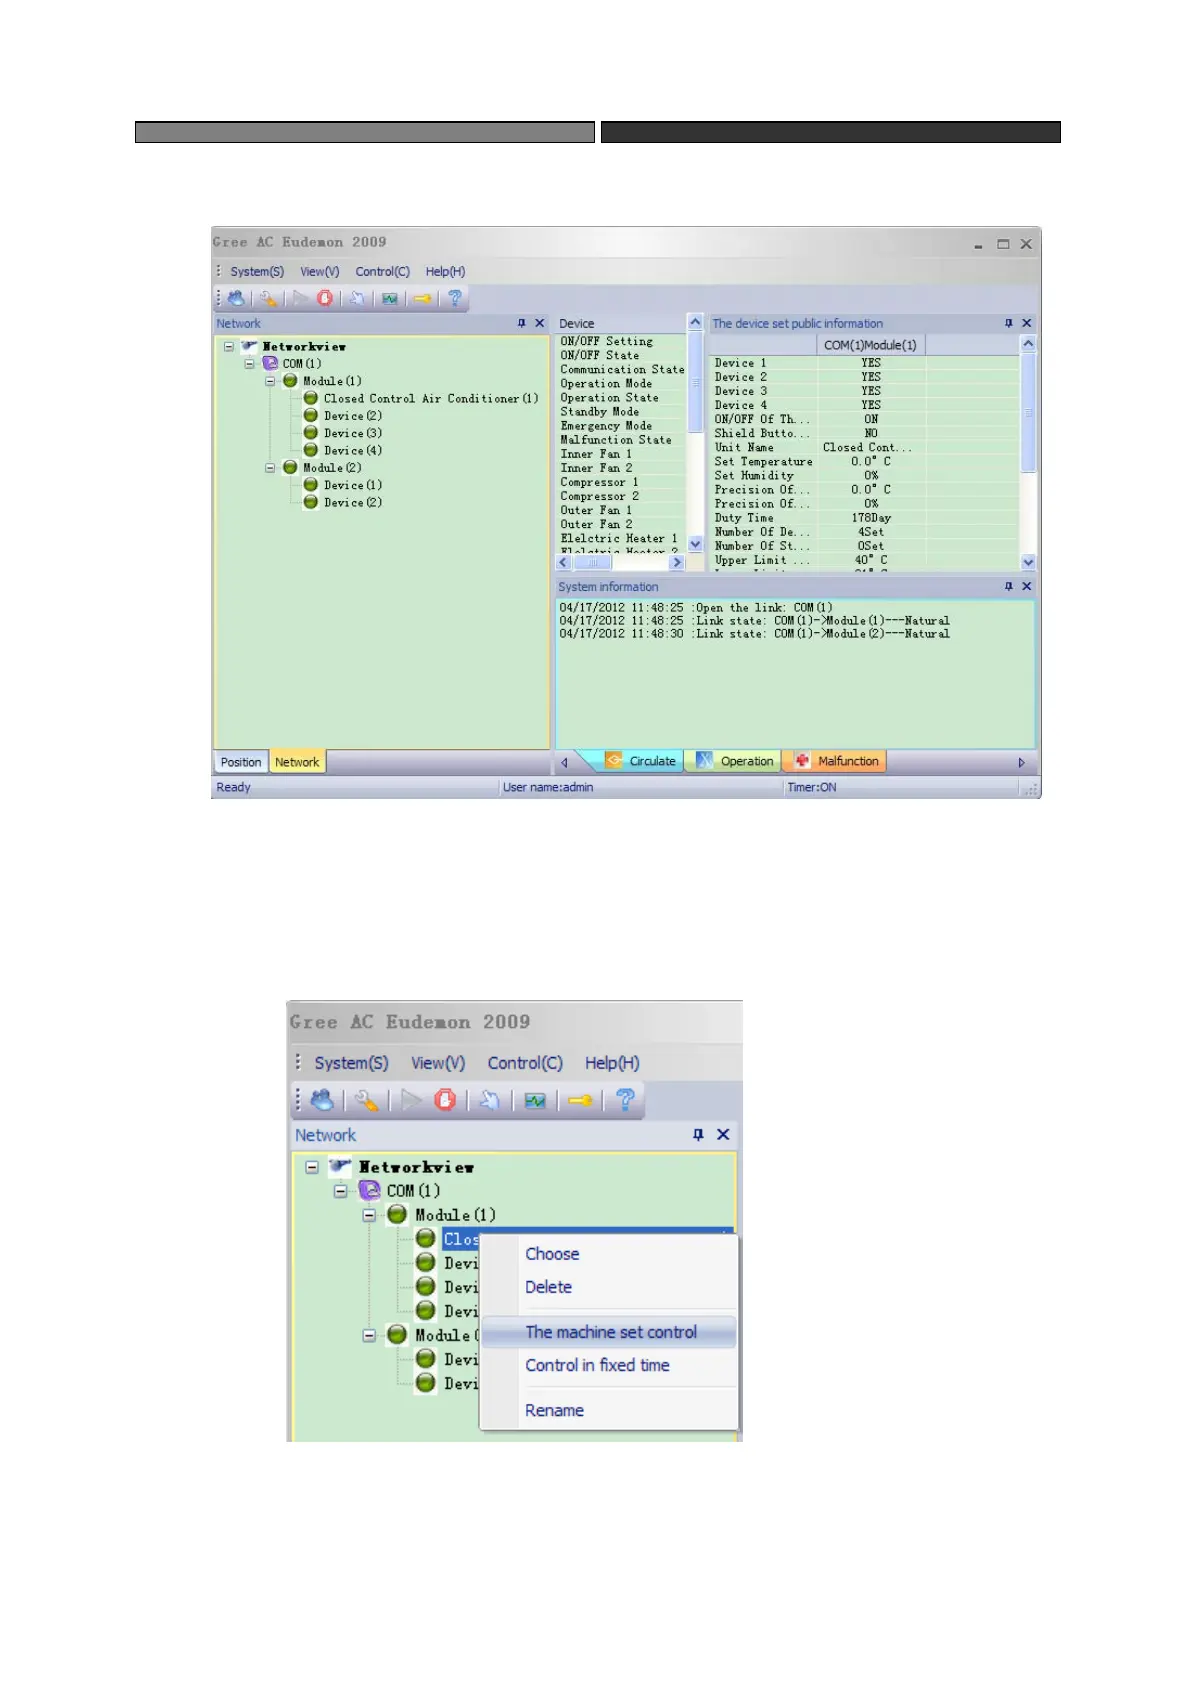Click the red stop icon in lower screenshot toolbar

pos(446,1100)
